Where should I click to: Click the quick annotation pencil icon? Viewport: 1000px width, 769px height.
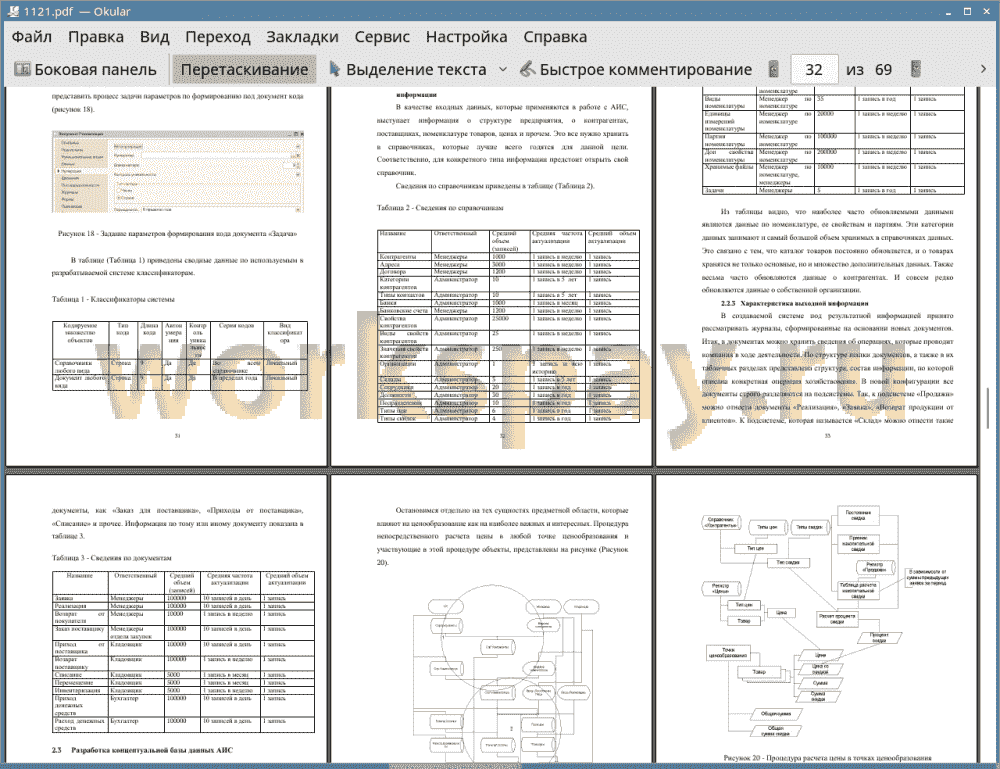(x=527, y=69)
